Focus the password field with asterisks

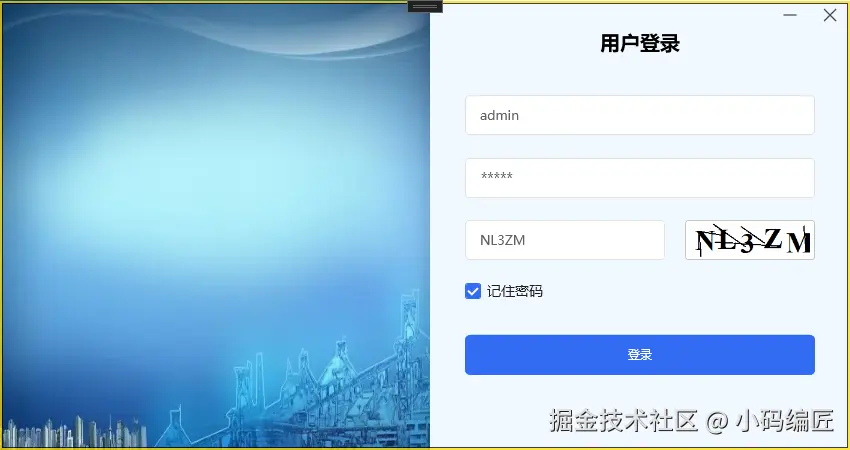tap(640, 178)
